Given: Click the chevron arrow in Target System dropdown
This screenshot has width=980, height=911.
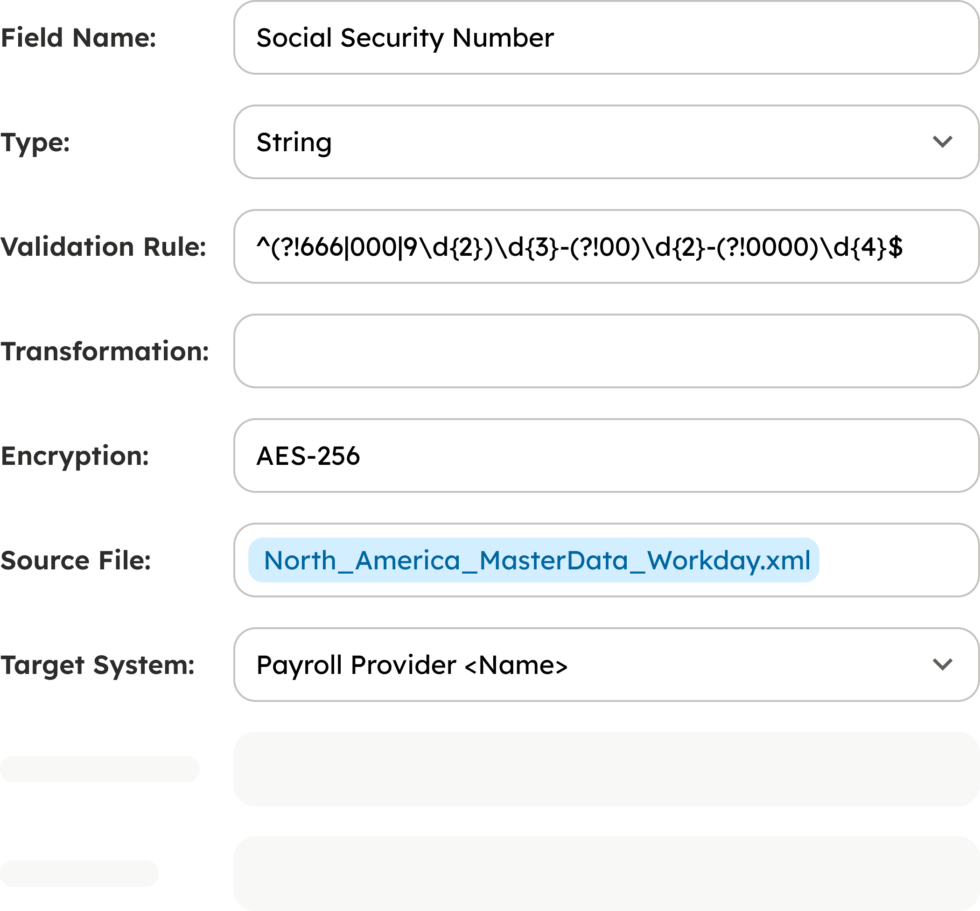Looking at the screenshot, I should pyautogui.click(x=942, y=664).
